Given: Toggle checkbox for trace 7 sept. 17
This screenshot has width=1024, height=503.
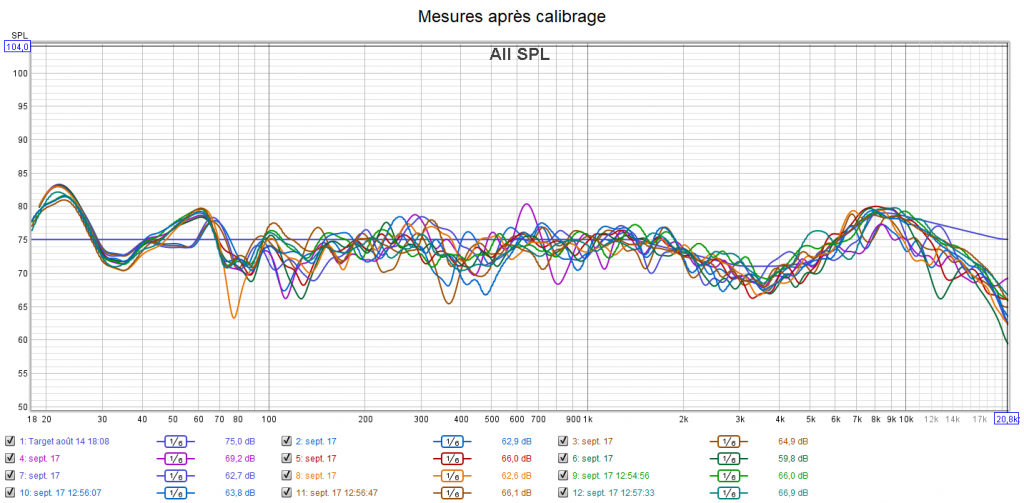Looking at the screenshot, I should [10, 475].
